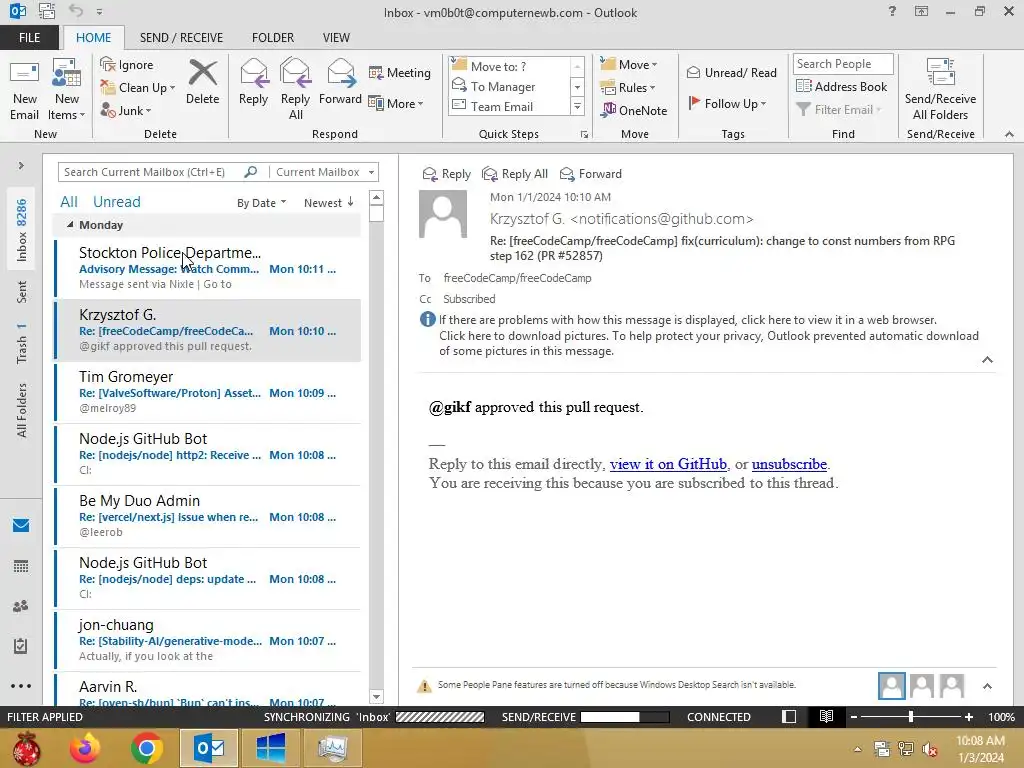1024x768 pixels.
Task: Expand the Quick Steps gallery
Action: [x=577, y=106]
